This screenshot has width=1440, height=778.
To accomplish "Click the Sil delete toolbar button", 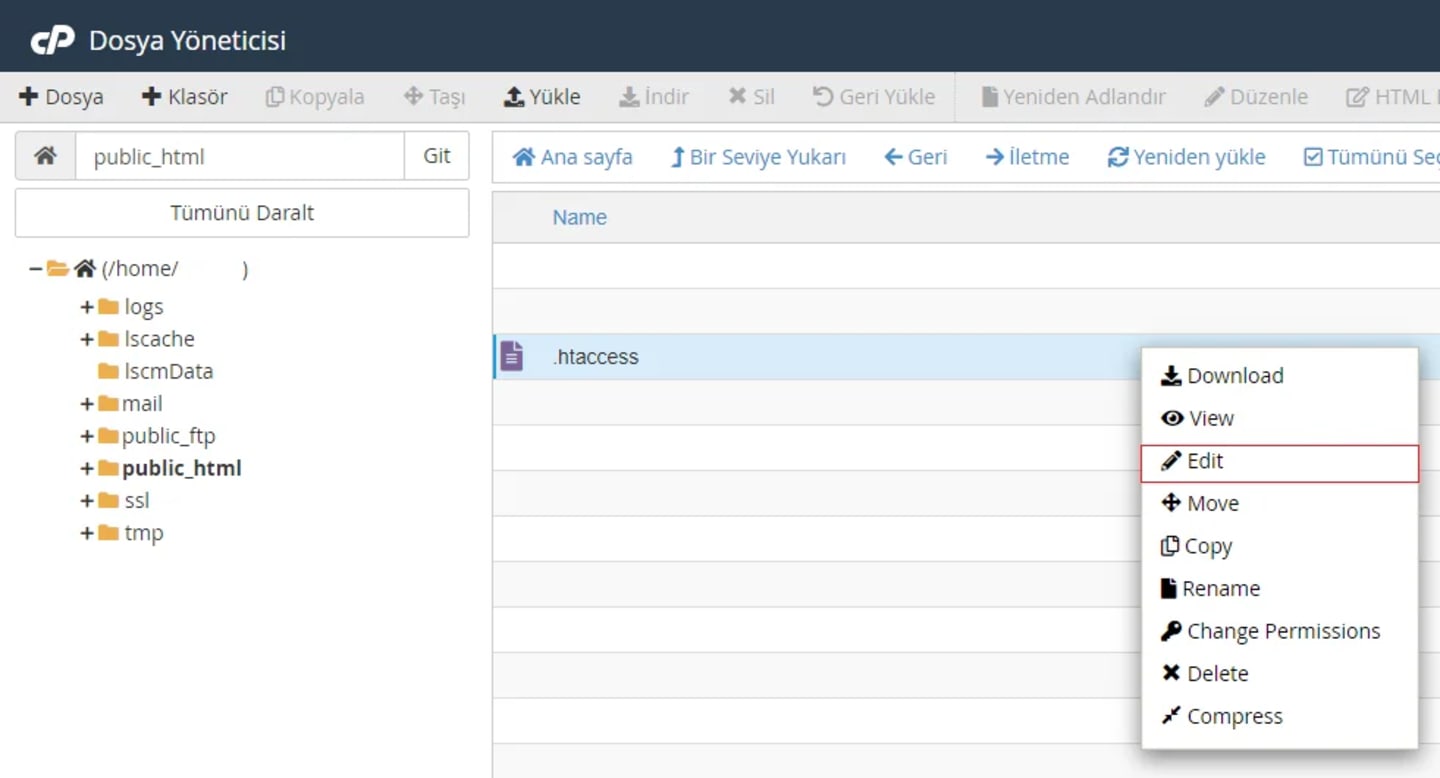I will click(751, 97).
